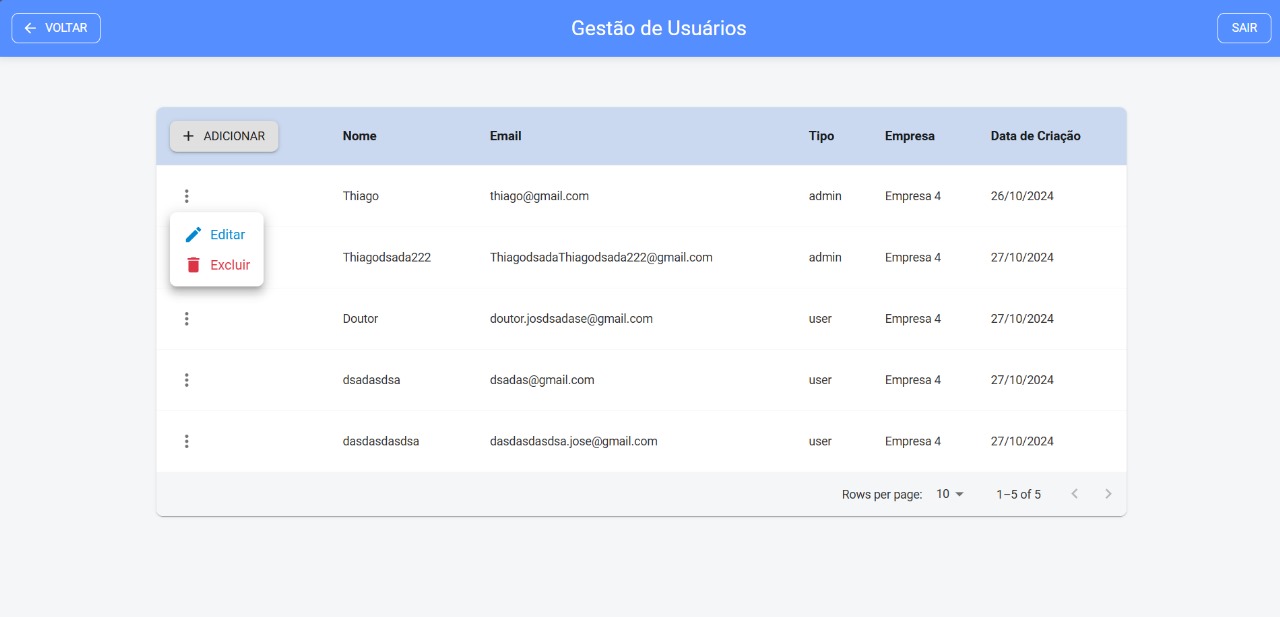1280x617 pixels.
Task: Go to the previous page of users
Action: tap(1075, 494)
